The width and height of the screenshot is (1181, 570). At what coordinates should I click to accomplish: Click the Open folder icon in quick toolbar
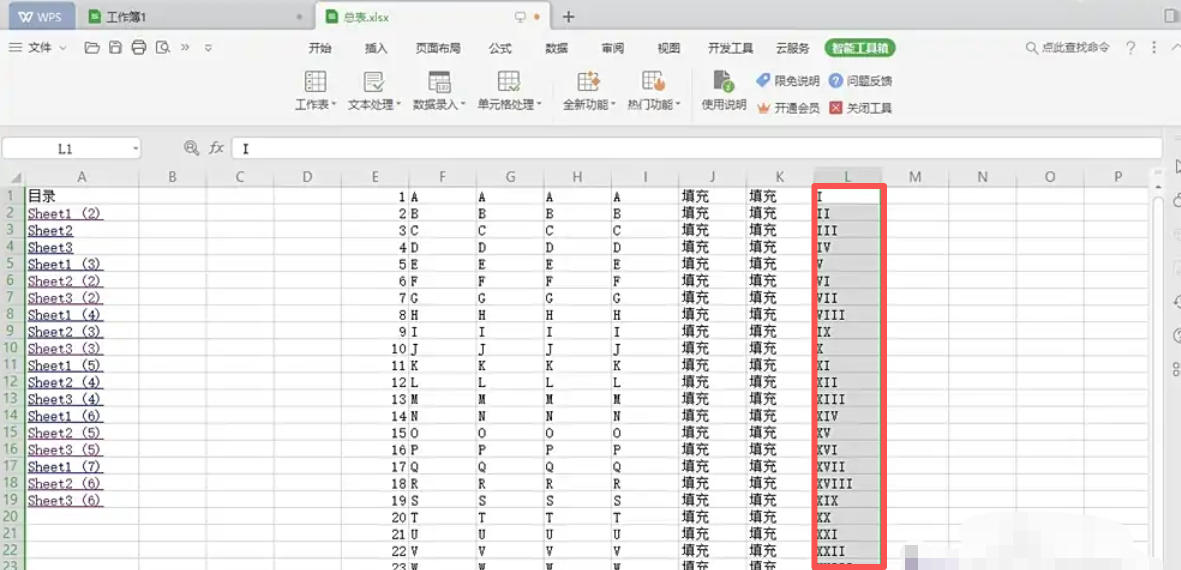92,47
